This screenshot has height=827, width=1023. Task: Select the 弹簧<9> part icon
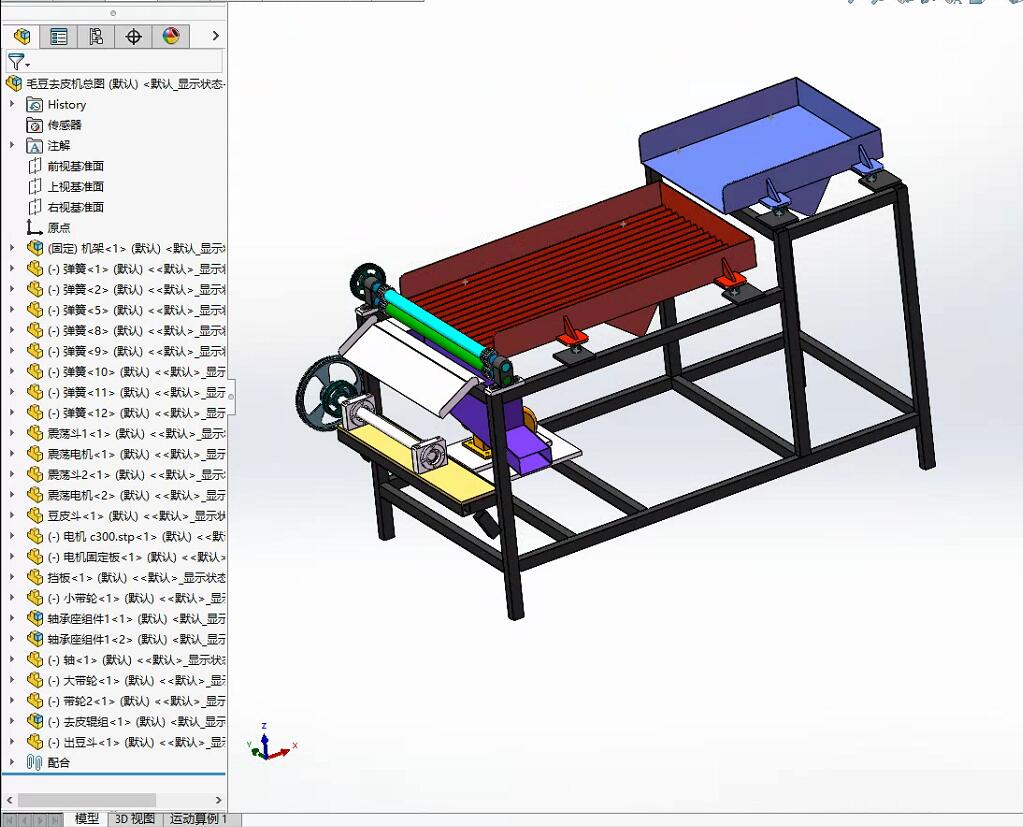coord(35,351)
